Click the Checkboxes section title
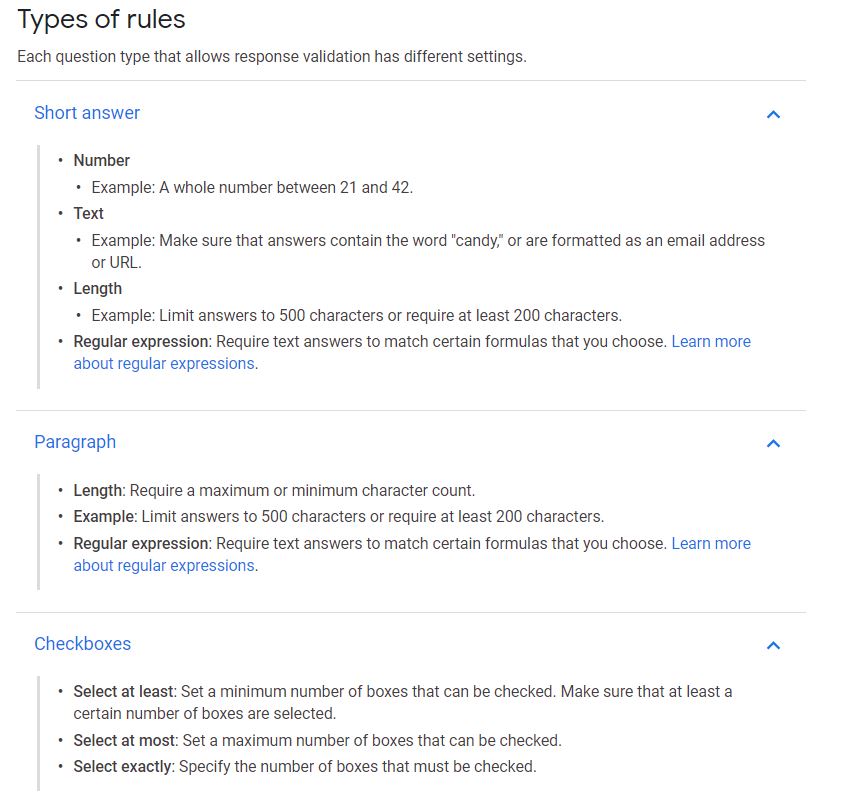 tap(82, 644)
